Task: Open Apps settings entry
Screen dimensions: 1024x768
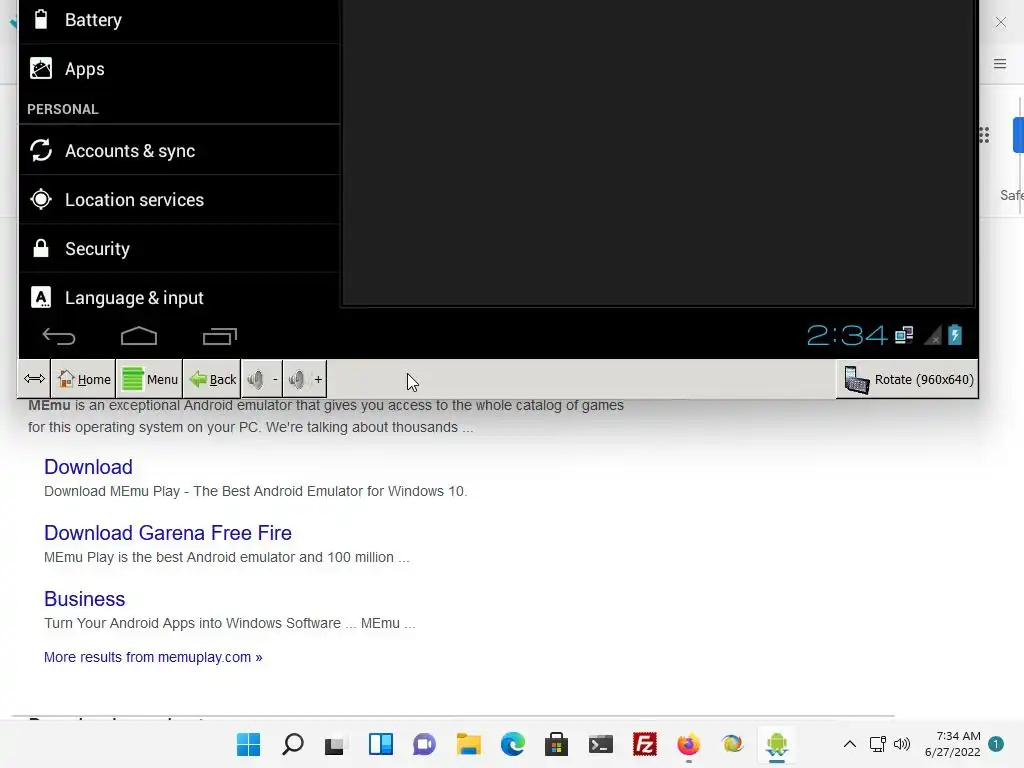Action: coord(180,69)
